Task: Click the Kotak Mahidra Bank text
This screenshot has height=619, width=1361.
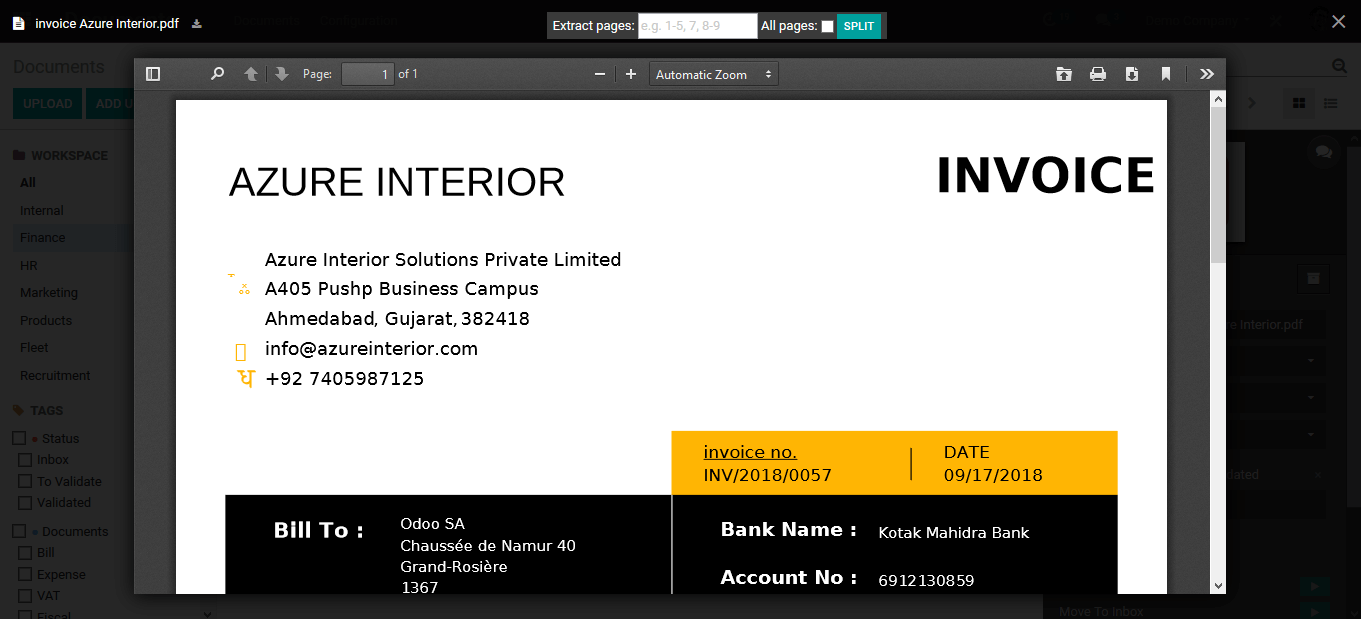Action: pyautogui.click(x=954, y=533)
